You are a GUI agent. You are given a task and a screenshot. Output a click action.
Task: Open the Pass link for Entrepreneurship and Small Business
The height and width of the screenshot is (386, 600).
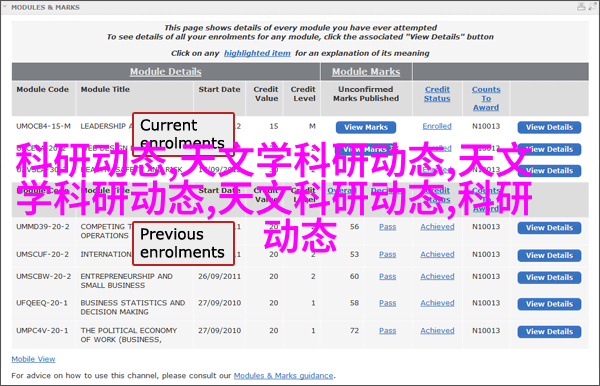tap(388, 276)
